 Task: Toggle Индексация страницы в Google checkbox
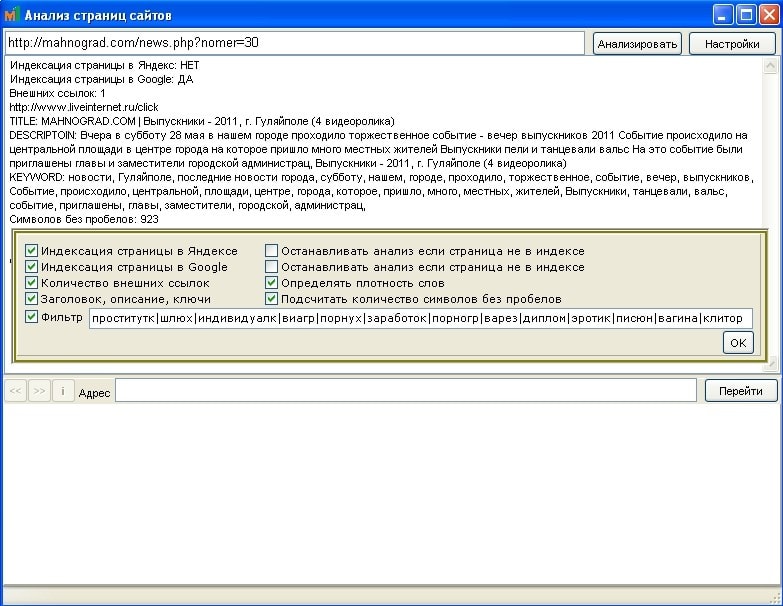click(31, 267)
